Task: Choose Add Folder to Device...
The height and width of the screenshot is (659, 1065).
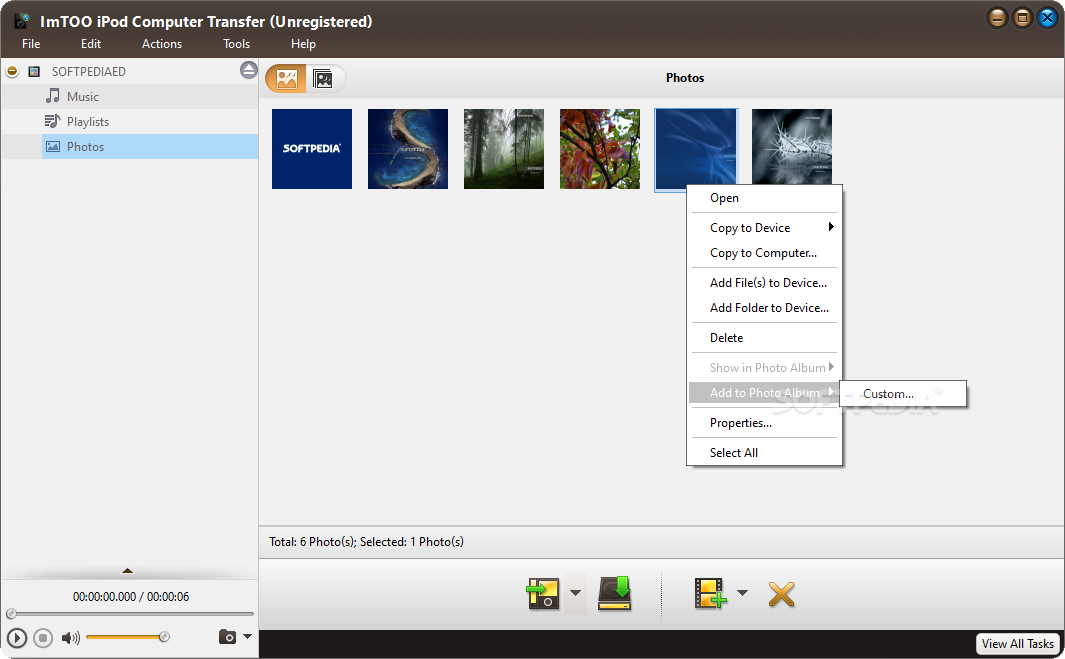Action: click(x=764, y=308)
